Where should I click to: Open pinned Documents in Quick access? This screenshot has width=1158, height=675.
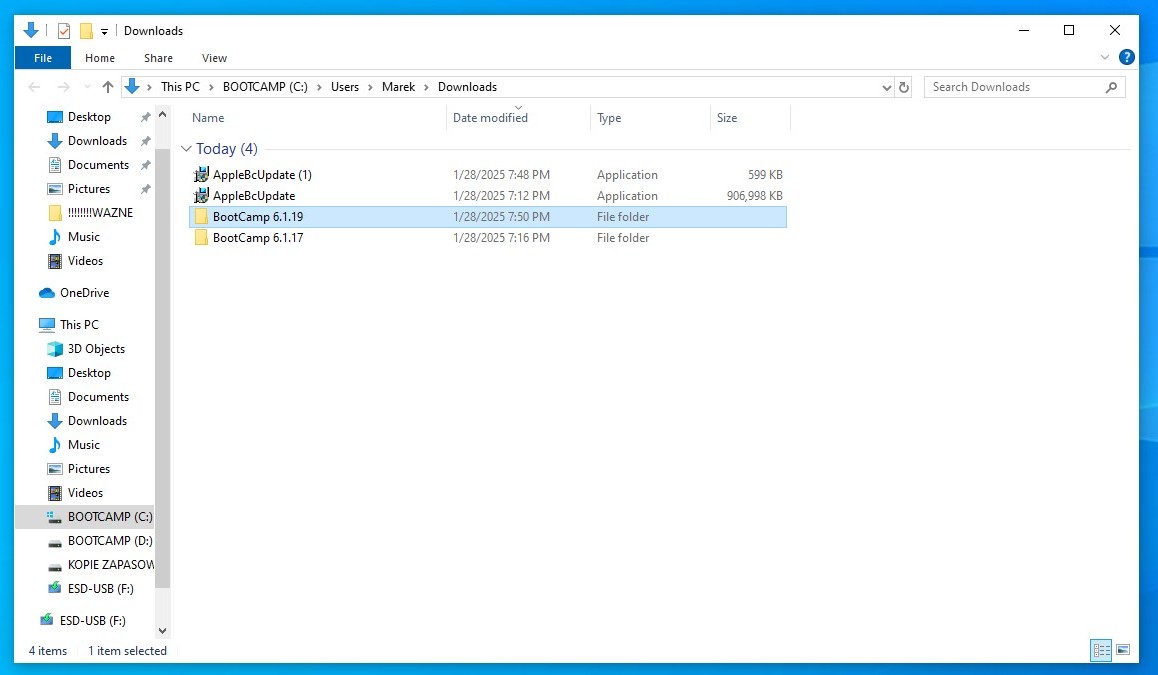click(x=98, y=165)
